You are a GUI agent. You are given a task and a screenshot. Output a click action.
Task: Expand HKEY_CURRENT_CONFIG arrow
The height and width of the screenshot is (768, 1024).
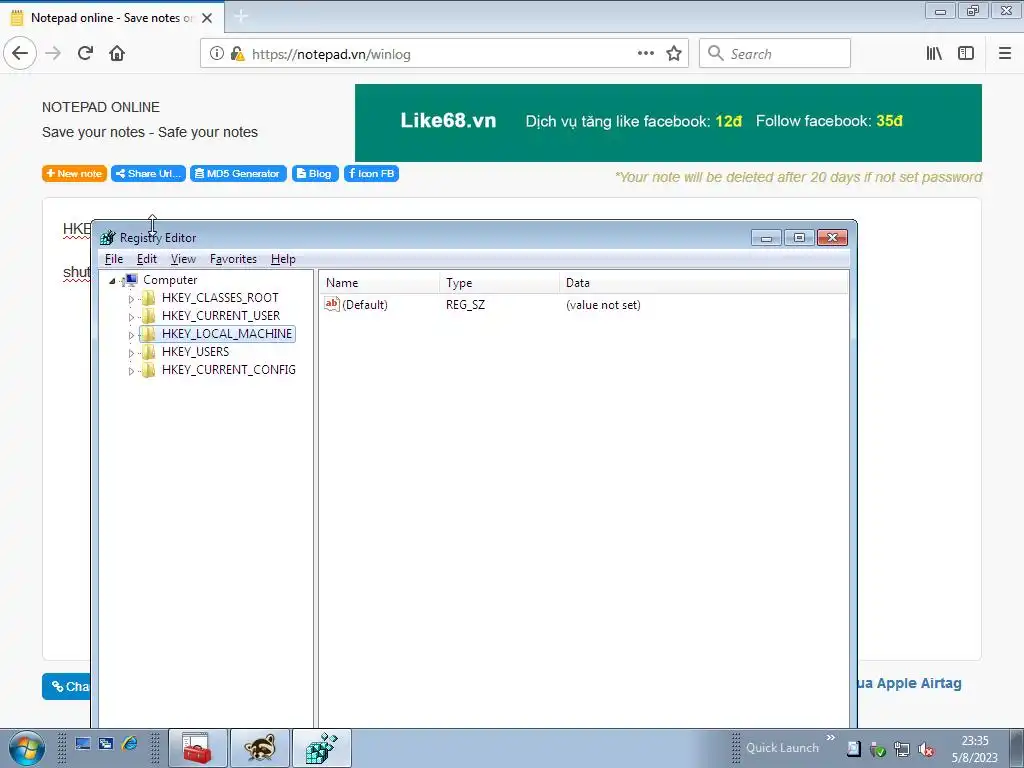131,371
